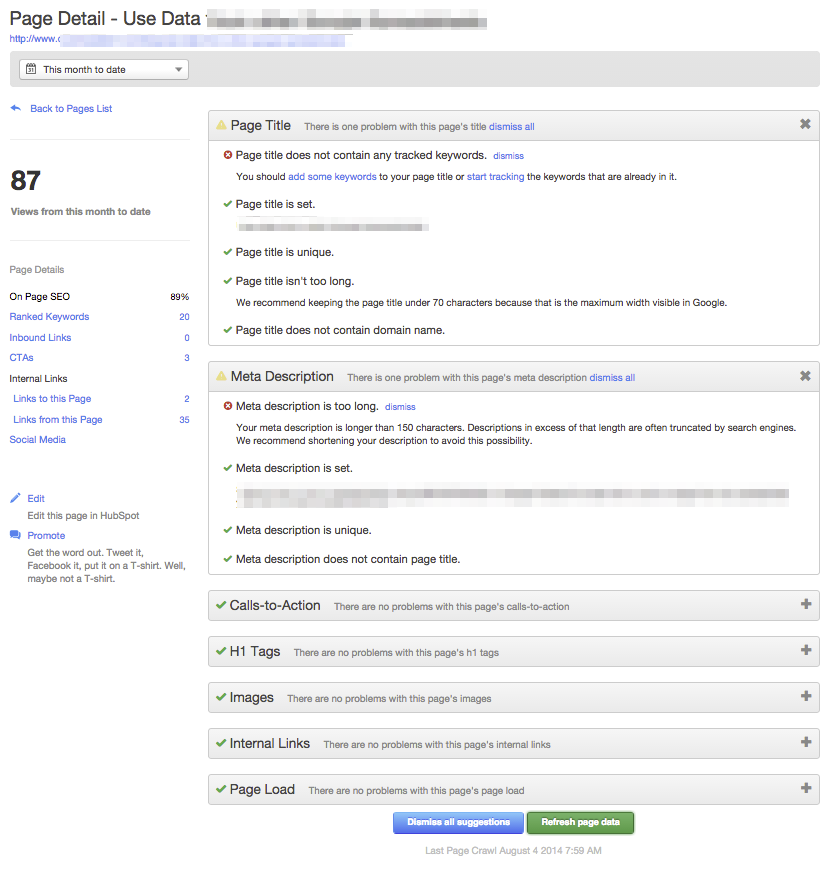Expand the Calls-to-Action section plus icon

tap(806, 604)
